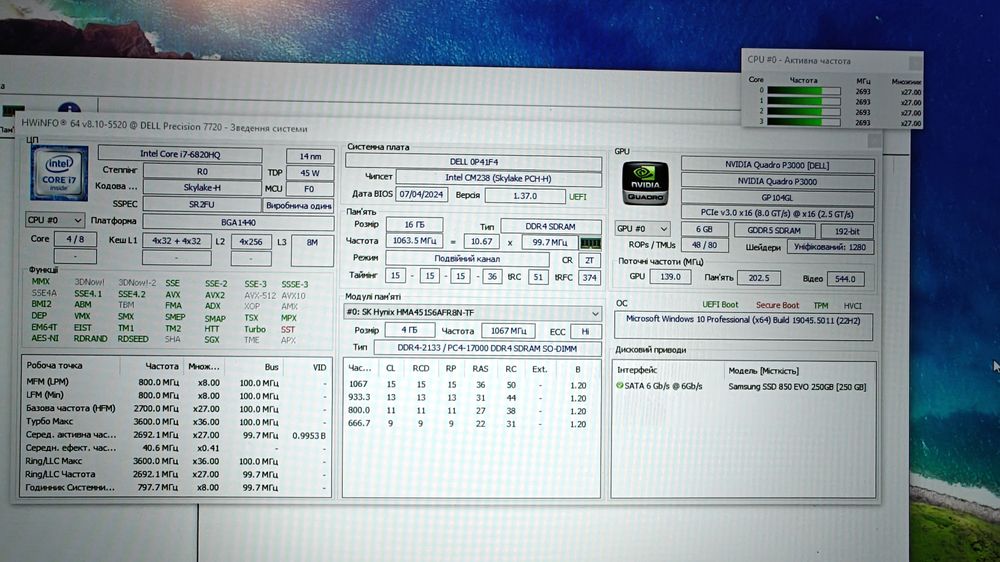Click the TPM label in OS section
The height and width of the screenshot is (562, 1000).
821,306
